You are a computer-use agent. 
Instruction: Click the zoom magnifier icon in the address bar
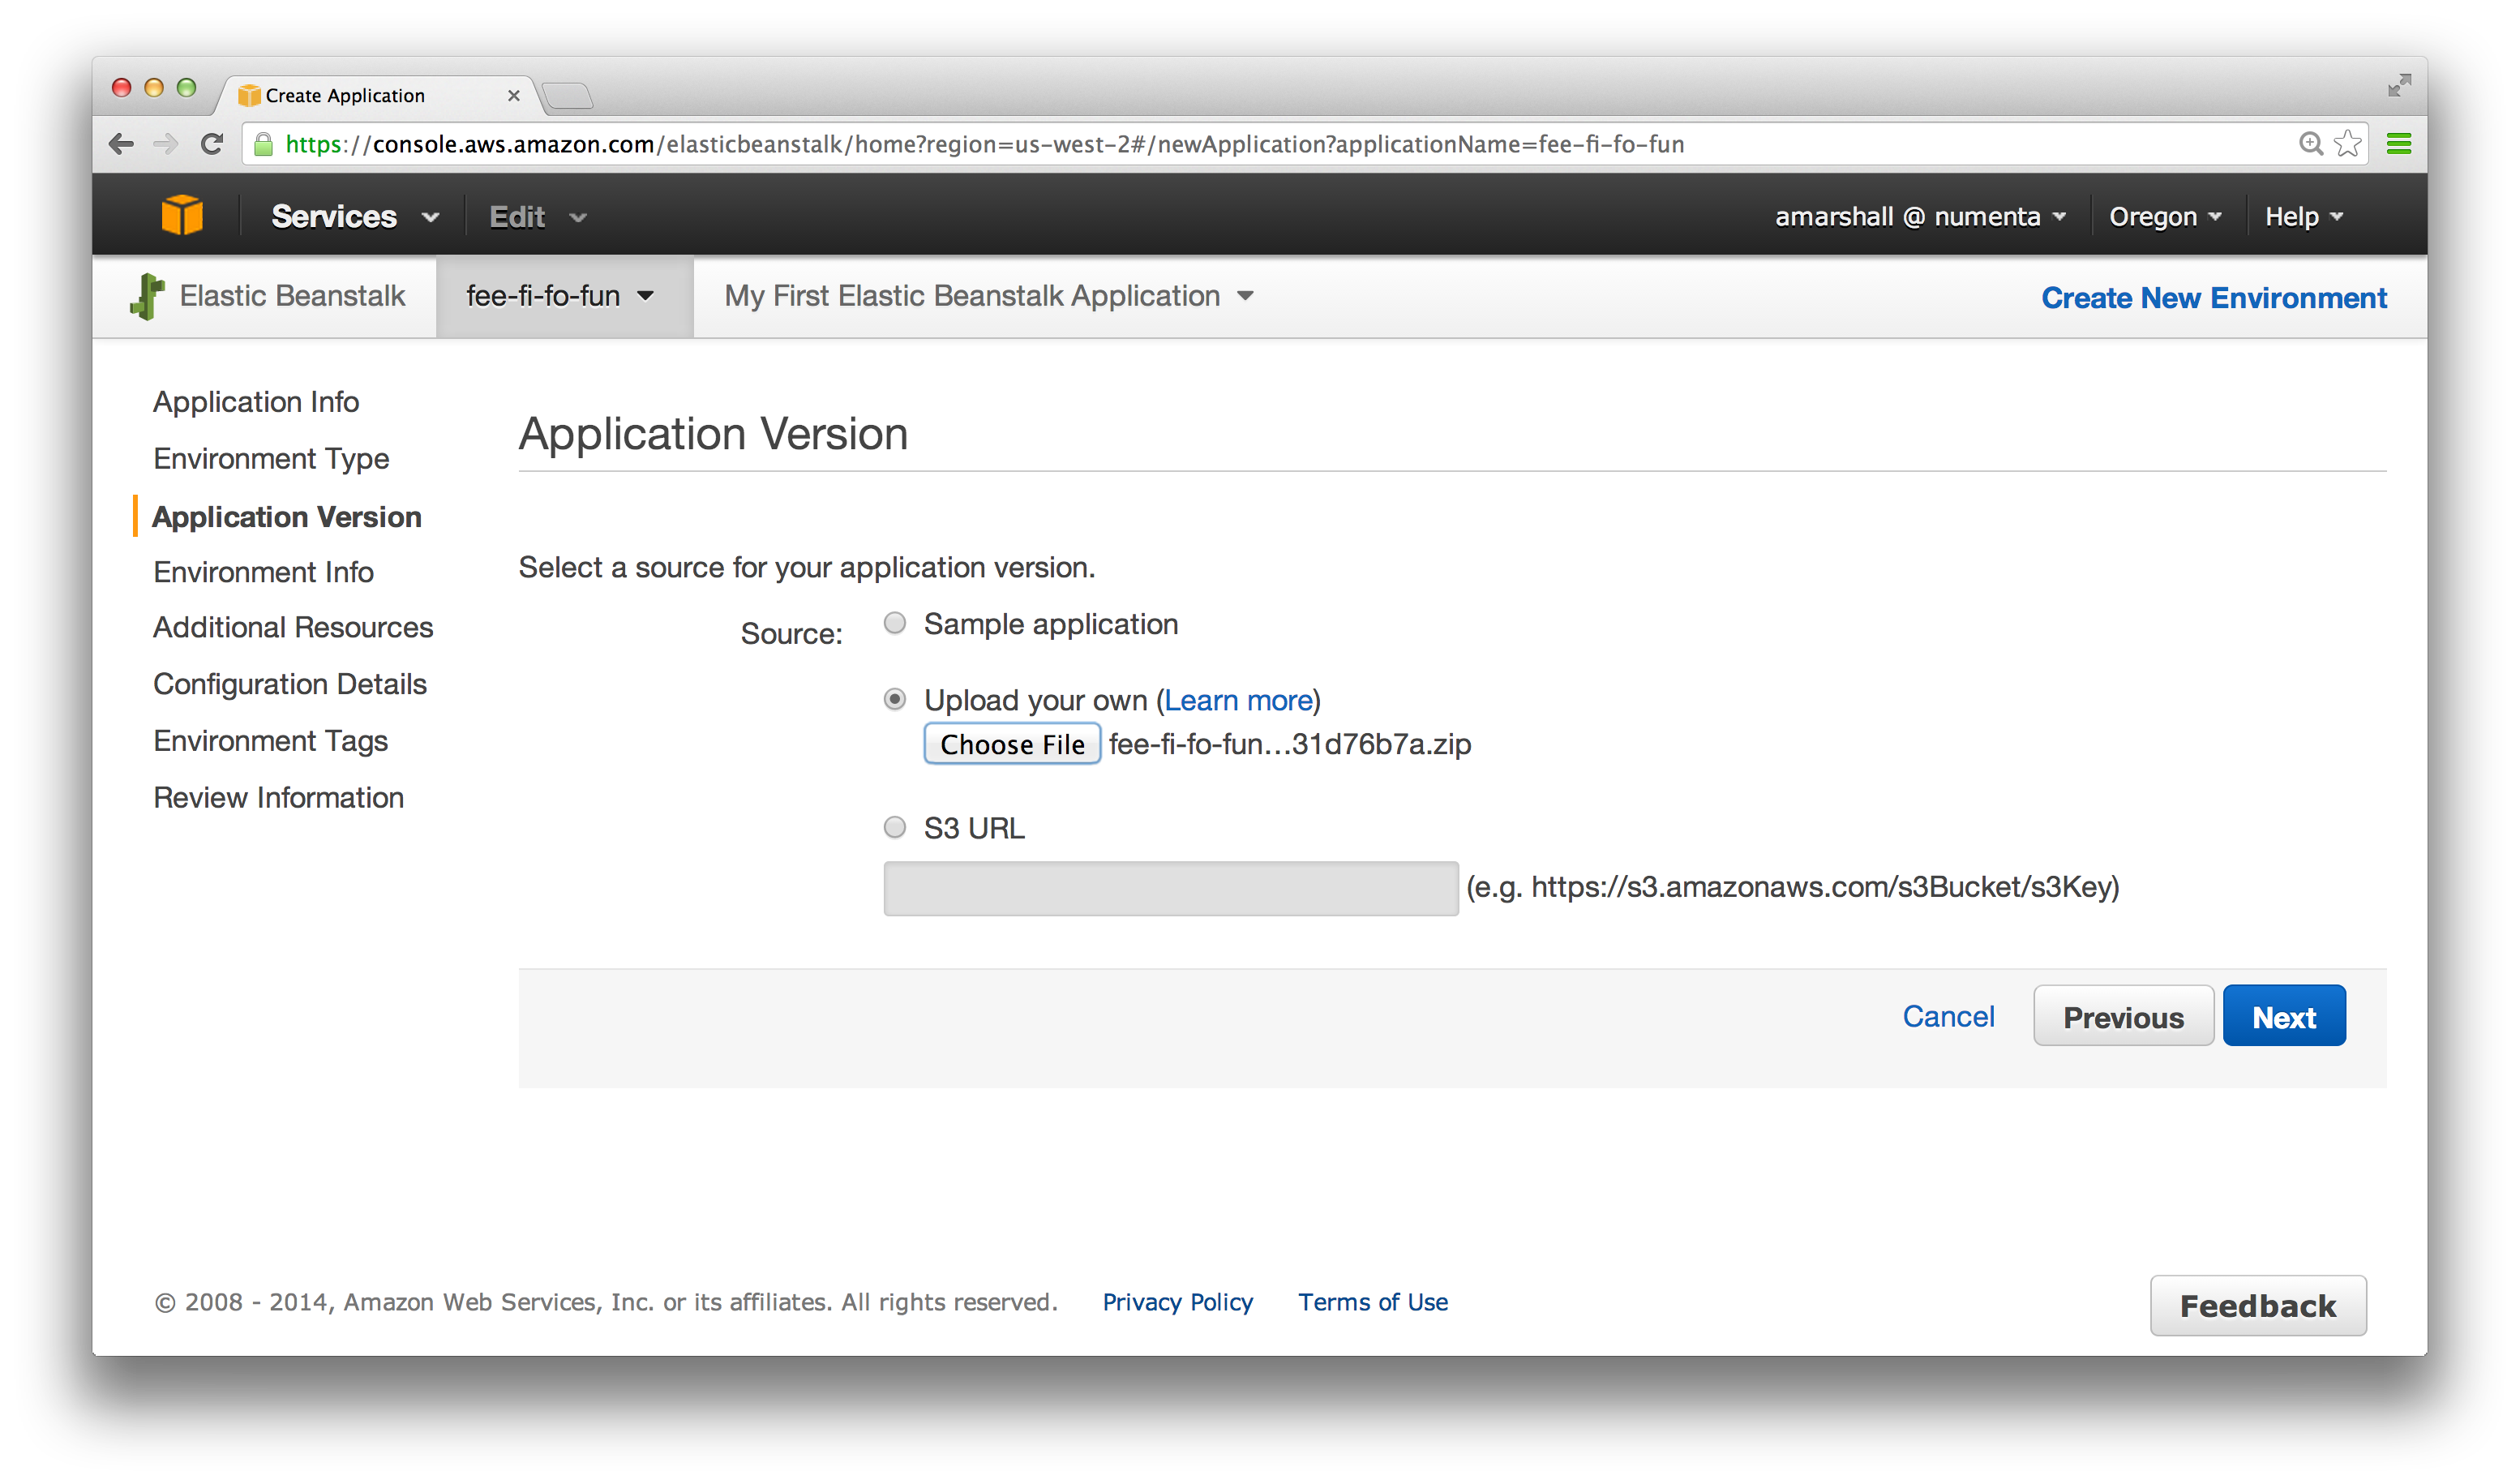[2310, 144]
